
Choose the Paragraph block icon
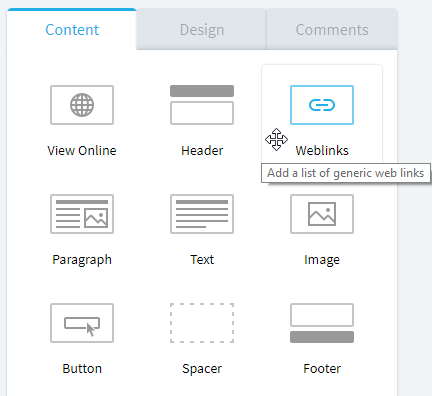coord(82,214)
